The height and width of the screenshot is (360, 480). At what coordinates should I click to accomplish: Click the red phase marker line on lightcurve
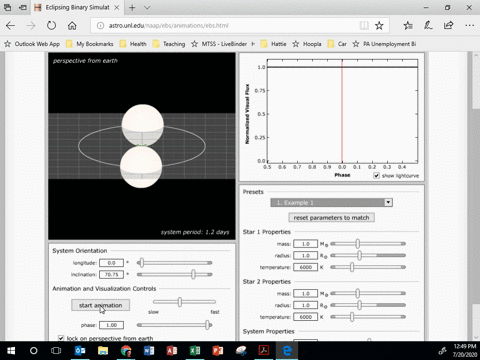(342, 111)
